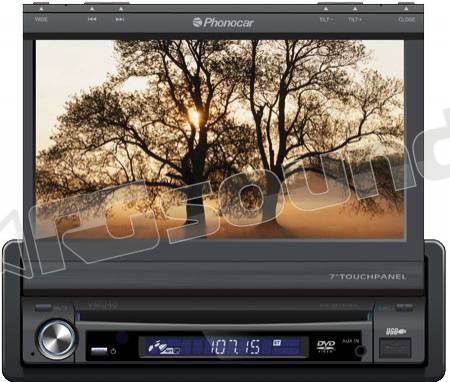This screenshot has height=382, width=450.
Task: Tap CLOSE to retract the screen
Action: (407, 20)
